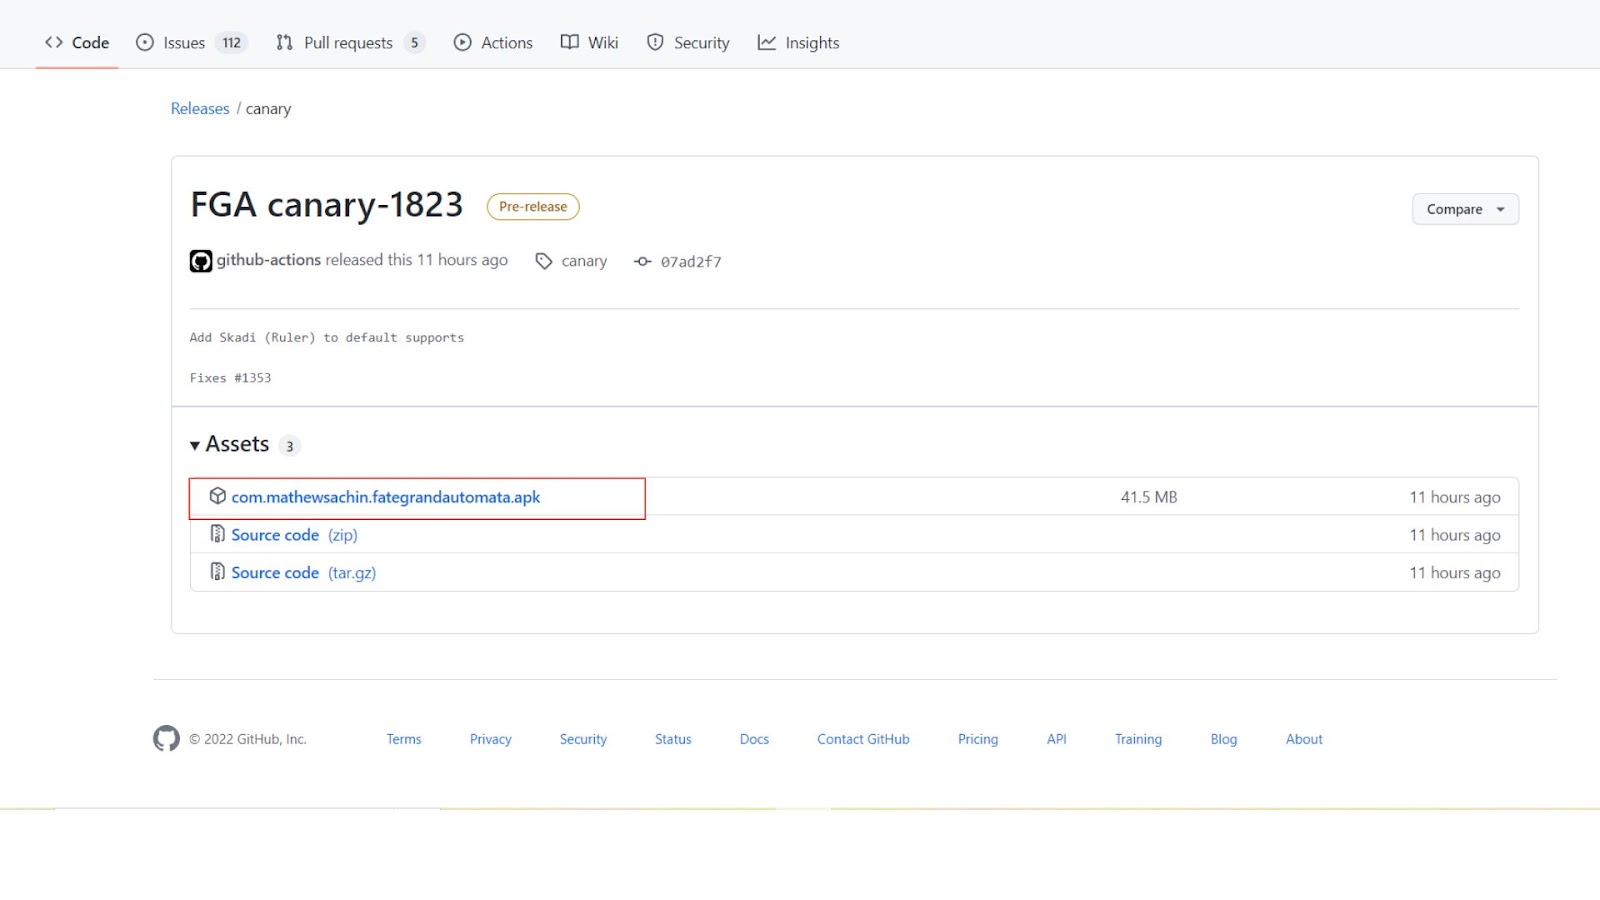Screen dimensions: 1600x900
Task: Click the 41.5 MB file size text
Action: [x=1149, y=497]
